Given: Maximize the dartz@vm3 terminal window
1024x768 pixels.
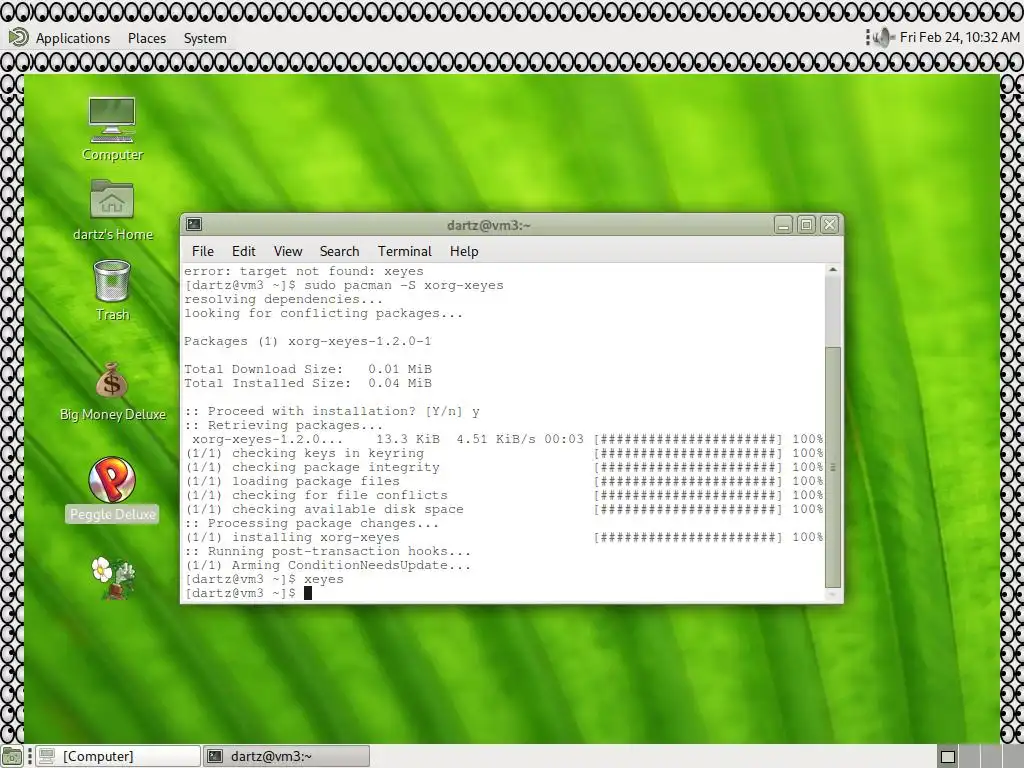Looking at the screenshot, I should pyautogui.click(x=807, y=225).
